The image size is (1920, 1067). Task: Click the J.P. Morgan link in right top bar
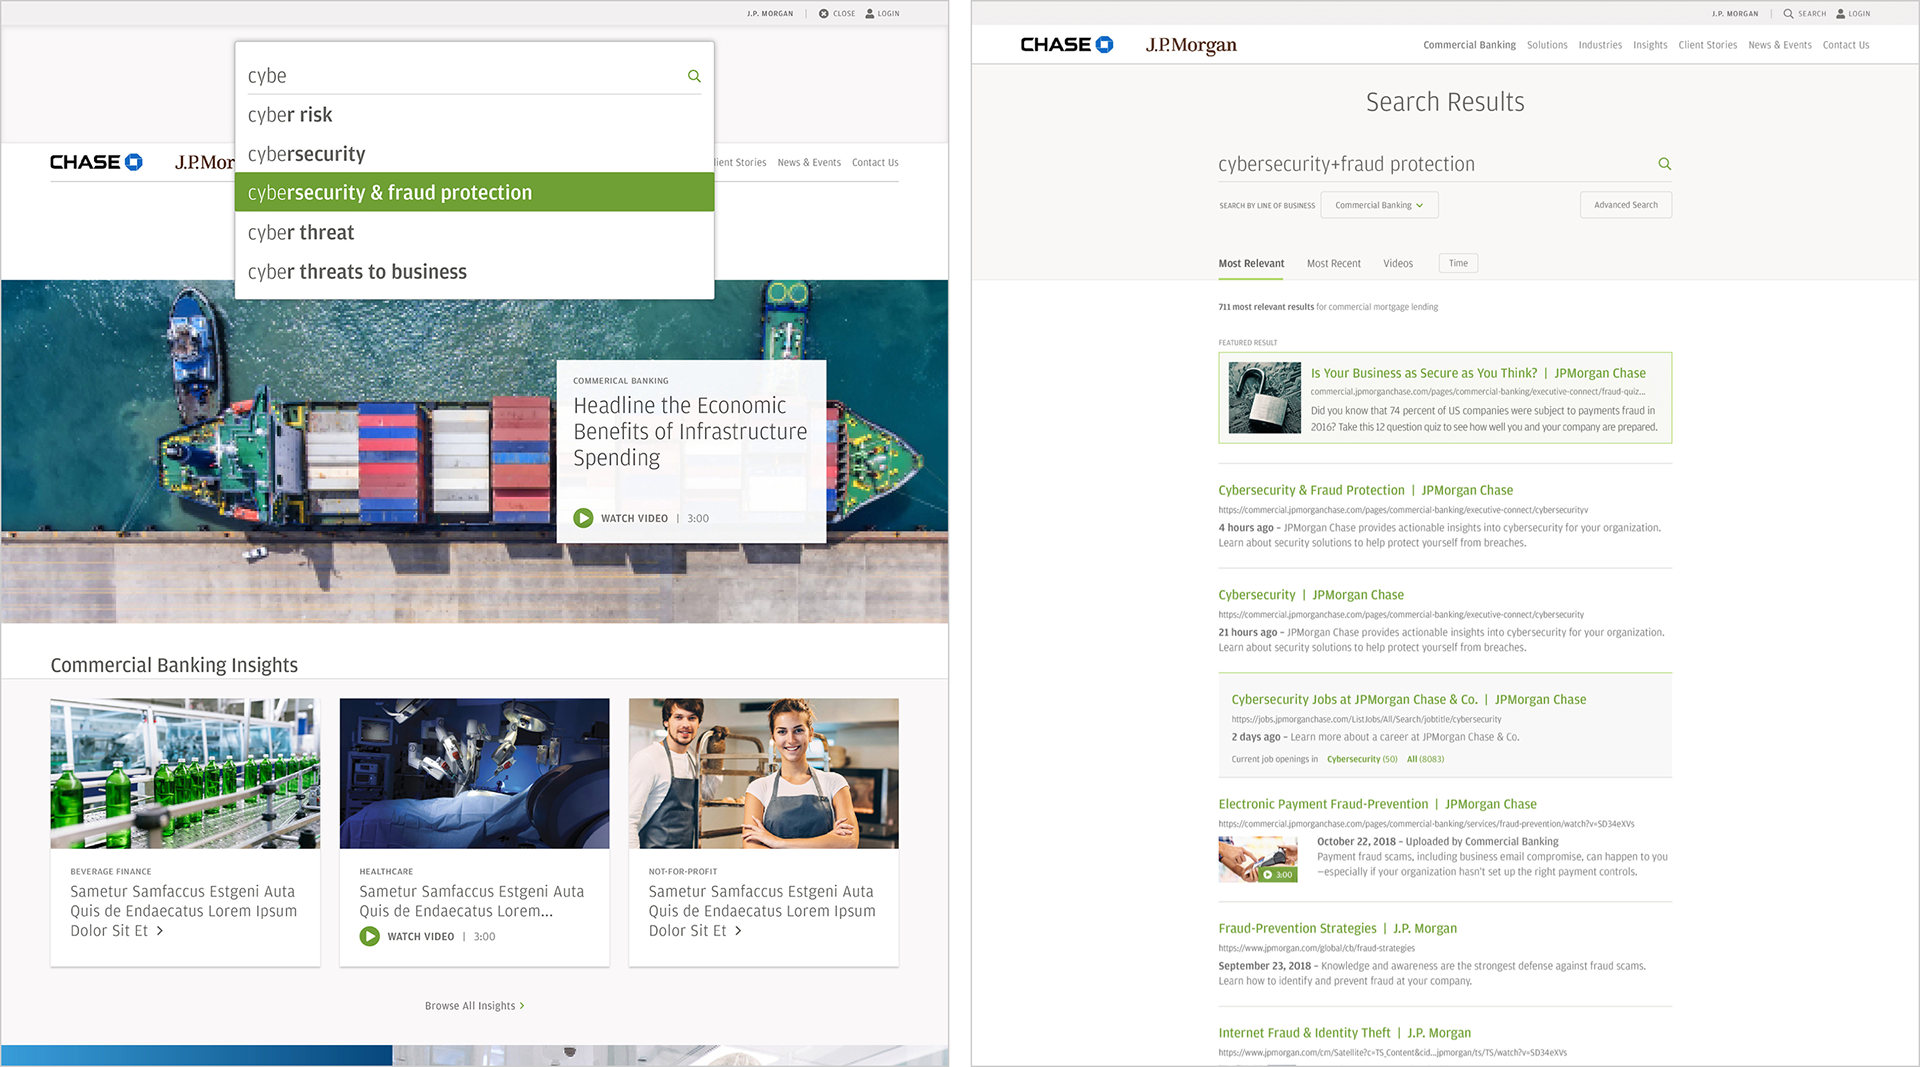click(1734, 14)
